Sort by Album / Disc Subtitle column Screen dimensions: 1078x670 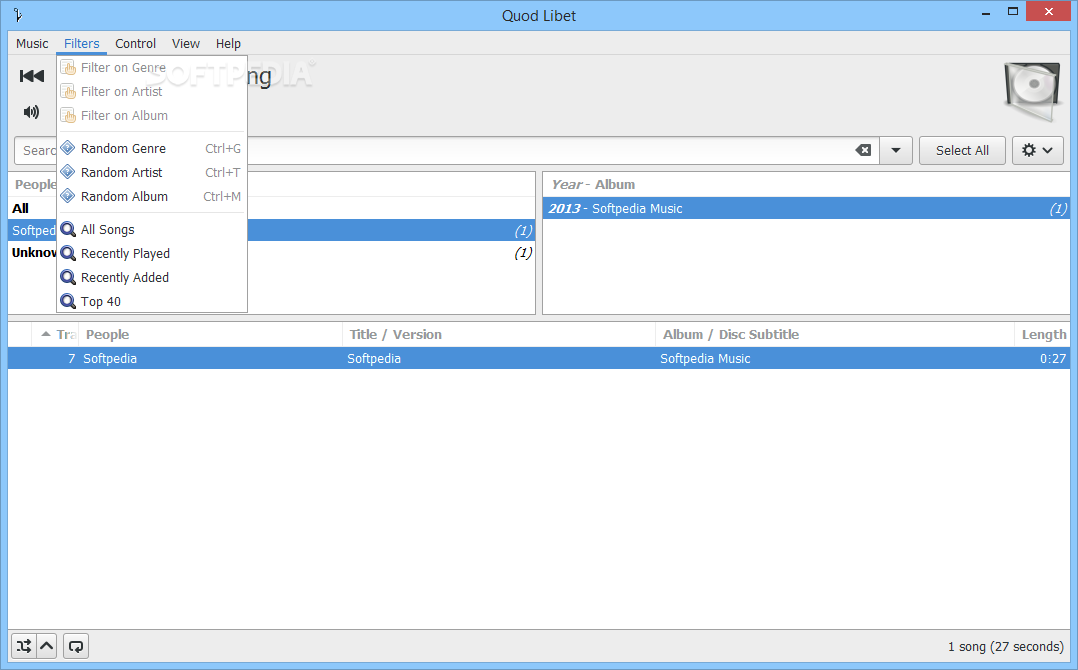(x=835, y=335)
